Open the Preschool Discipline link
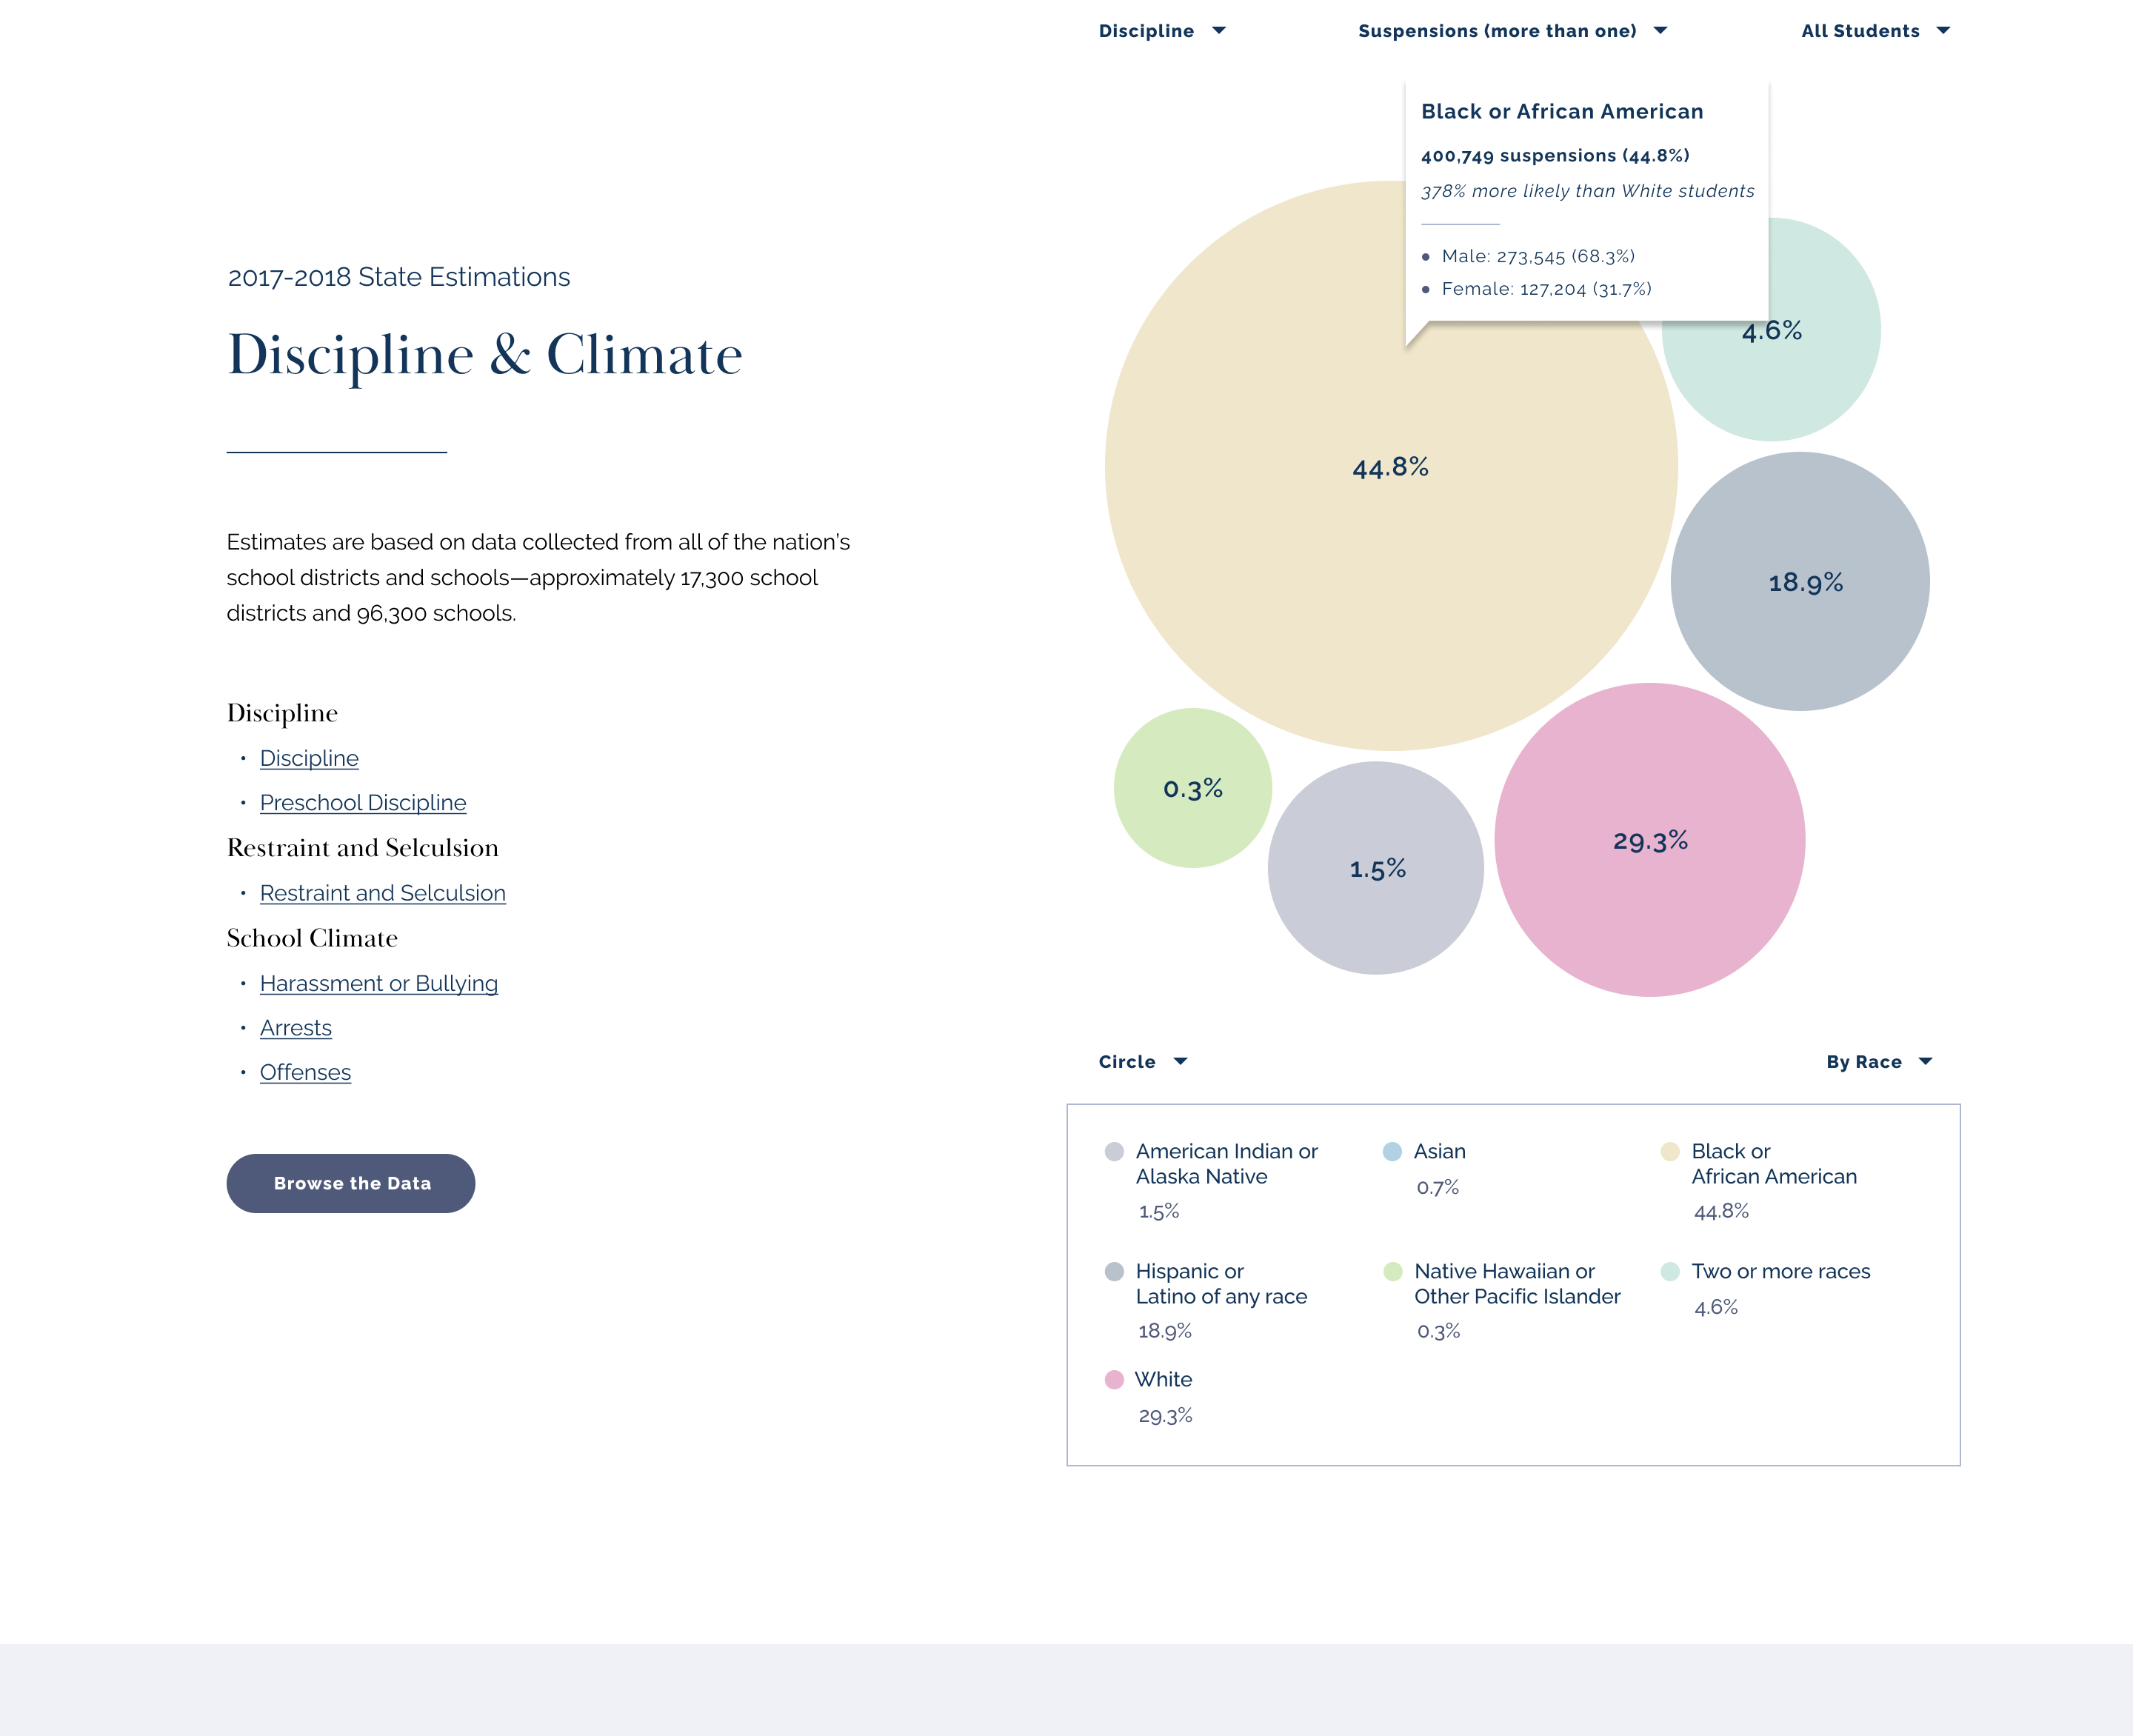The width and height of the screenshot is (2133, 1736). [362, 802]
